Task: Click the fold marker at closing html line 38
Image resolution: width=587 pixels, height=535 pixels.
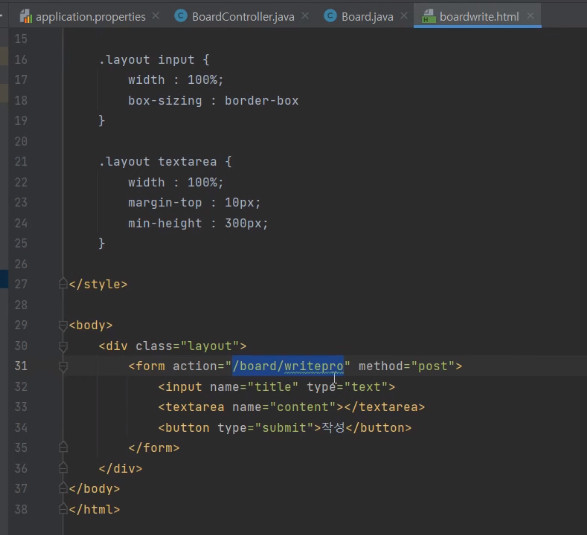Action: point(63,509)
